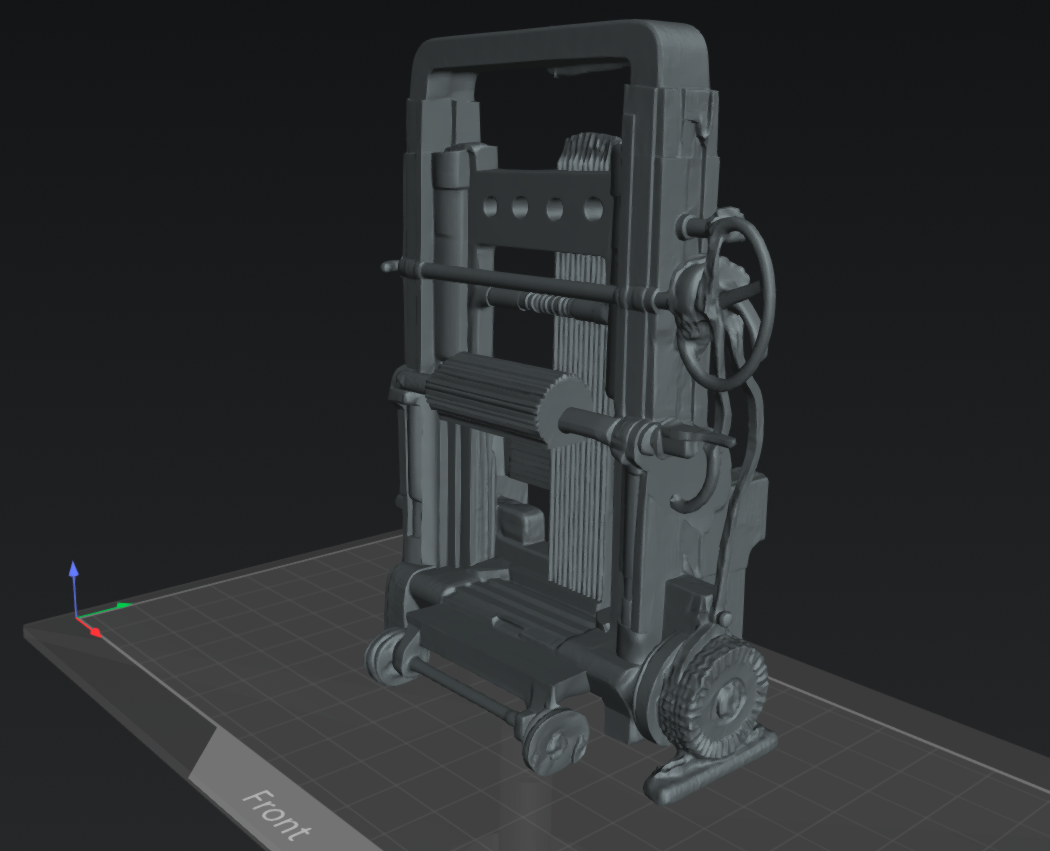This screenshot has width=1050, height=851.
Task: Click the green Y-axis arrow
Action: pos(122,605)
